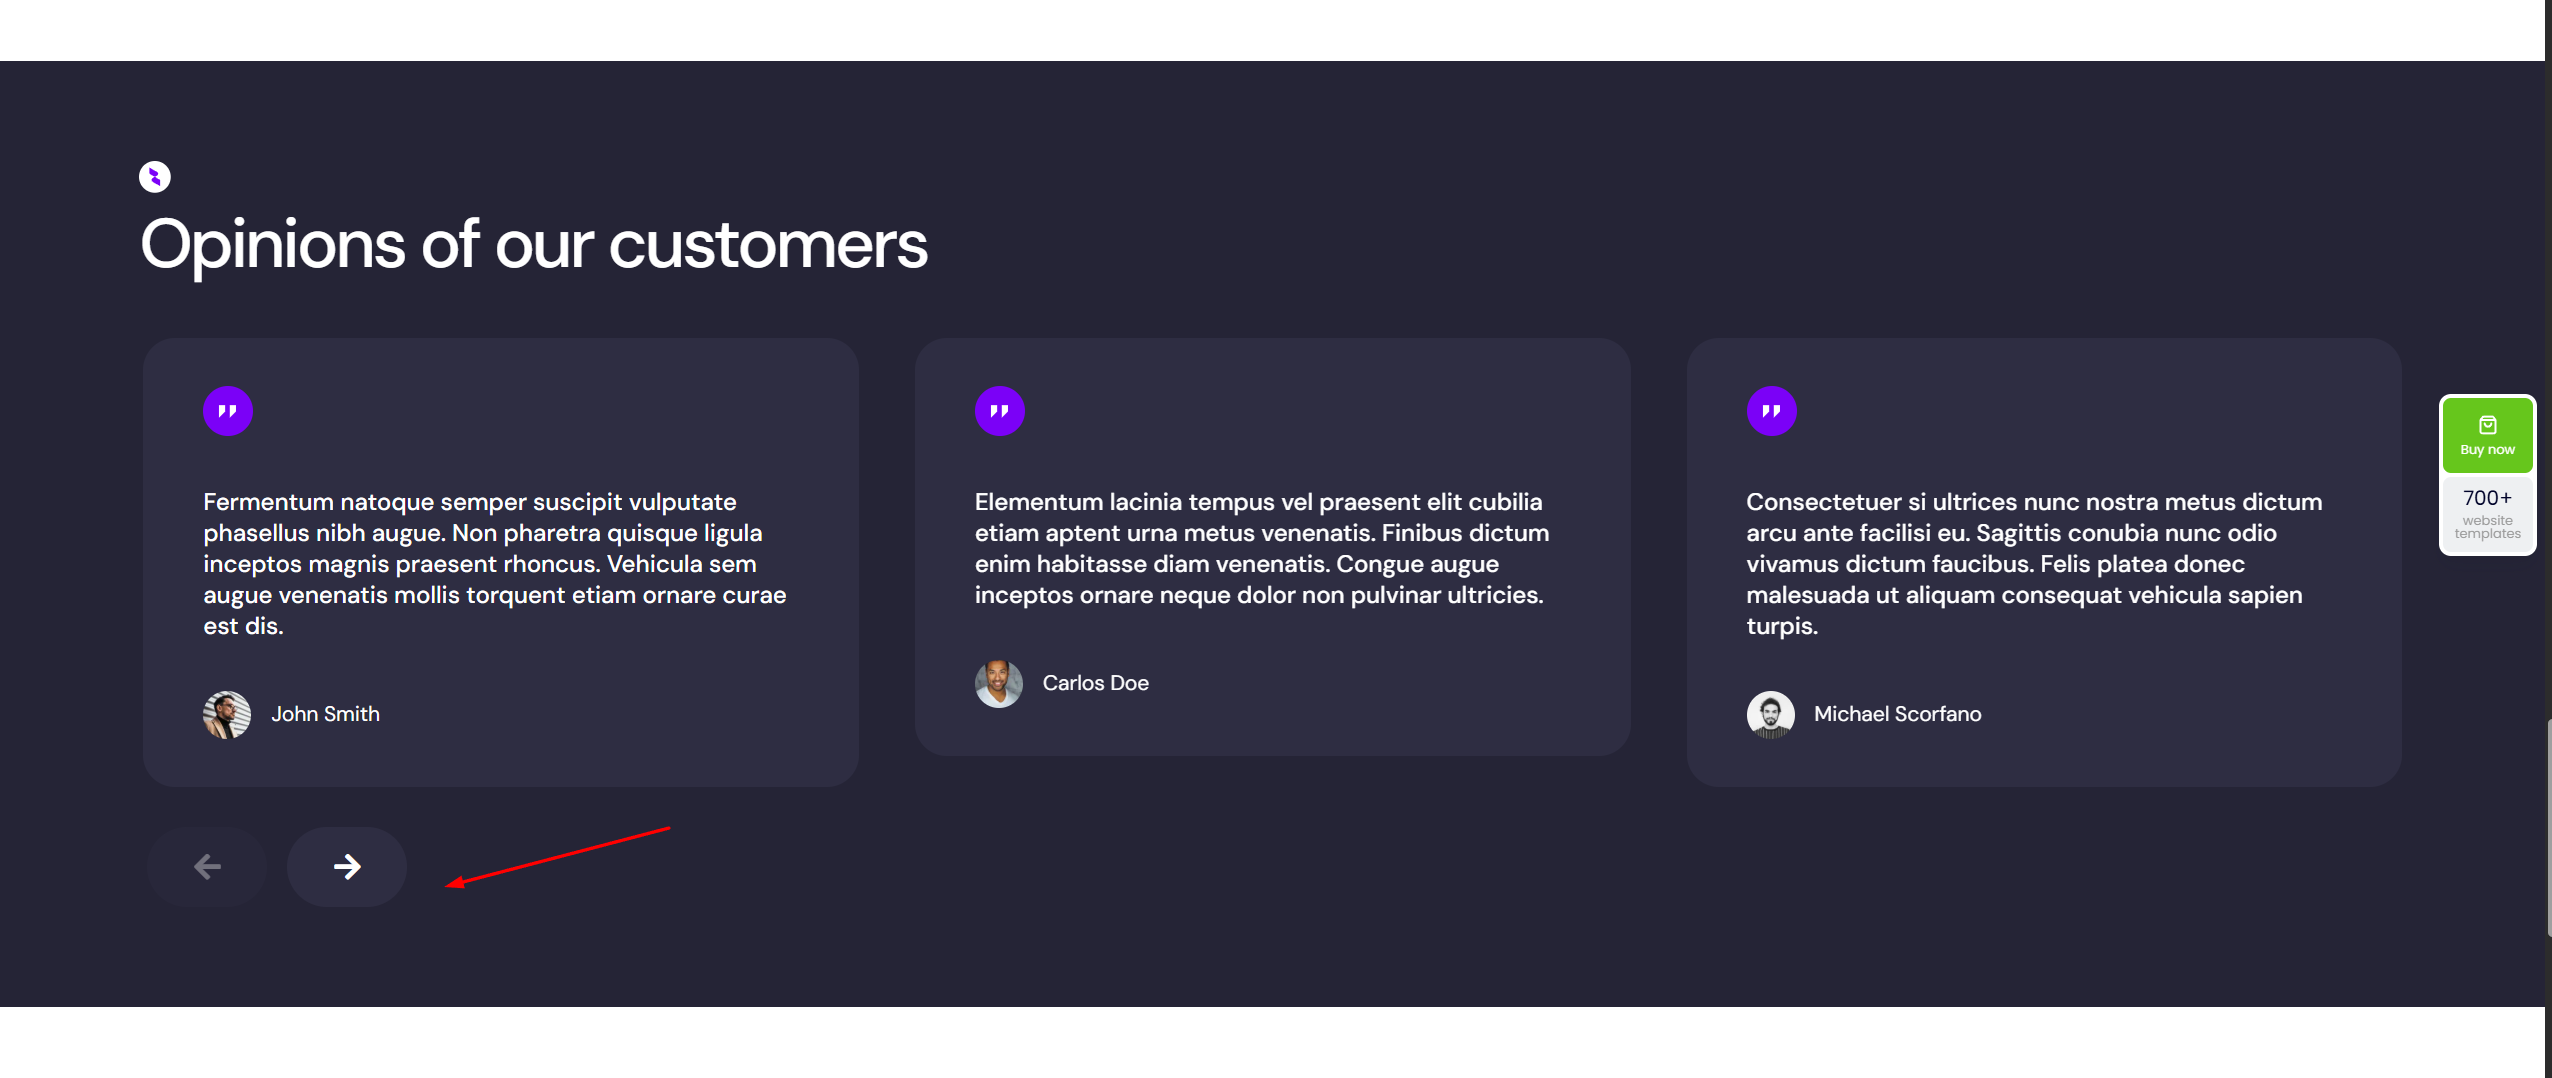Viewport: 2552px width, 1078px height.
Task: Click the previous testimonial arrow button
Action: (207, 866)
